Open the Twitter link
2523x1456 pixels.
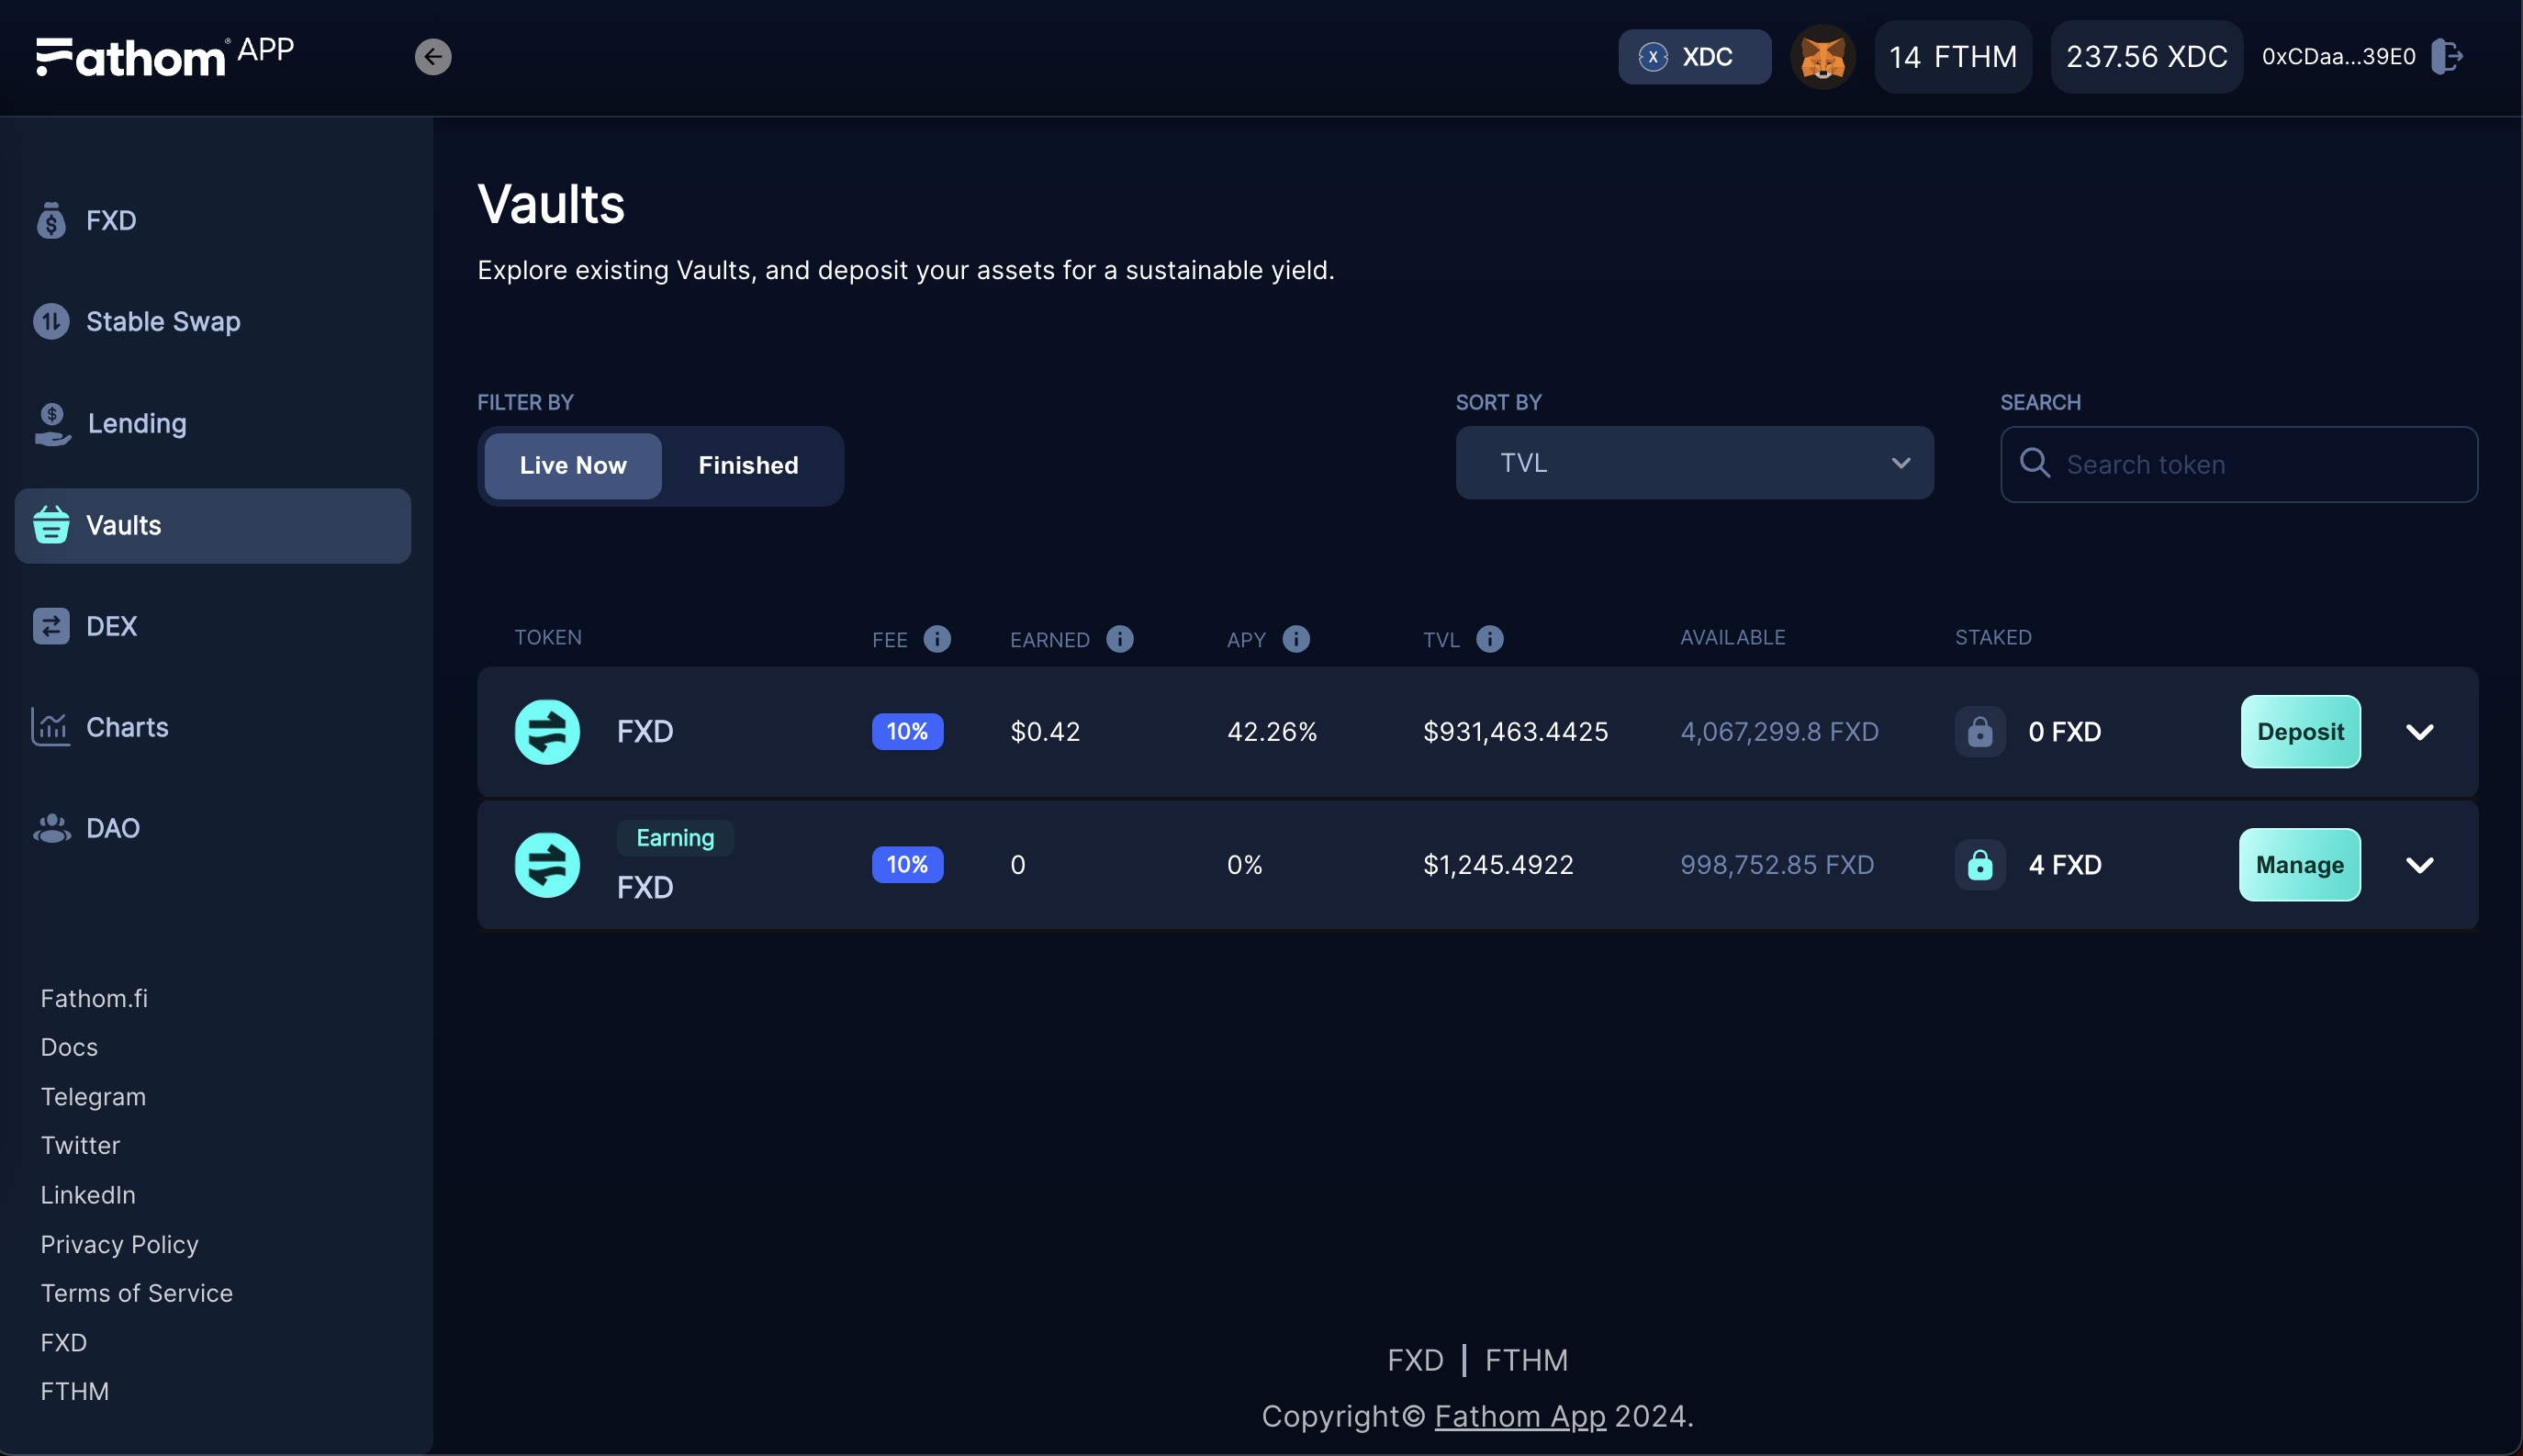pos(80,1145)
